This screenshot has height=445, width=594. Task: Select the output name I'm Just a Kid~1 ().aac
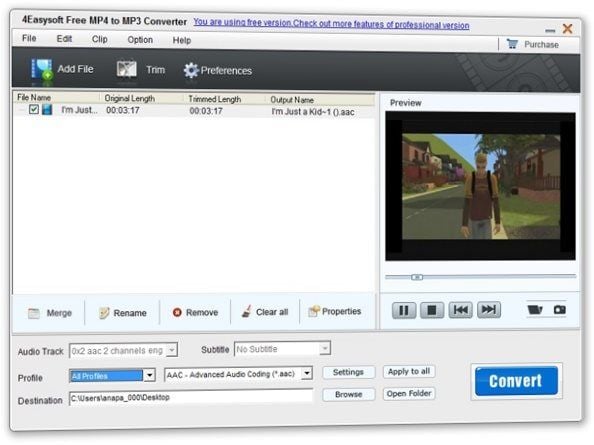click(313, 112)
